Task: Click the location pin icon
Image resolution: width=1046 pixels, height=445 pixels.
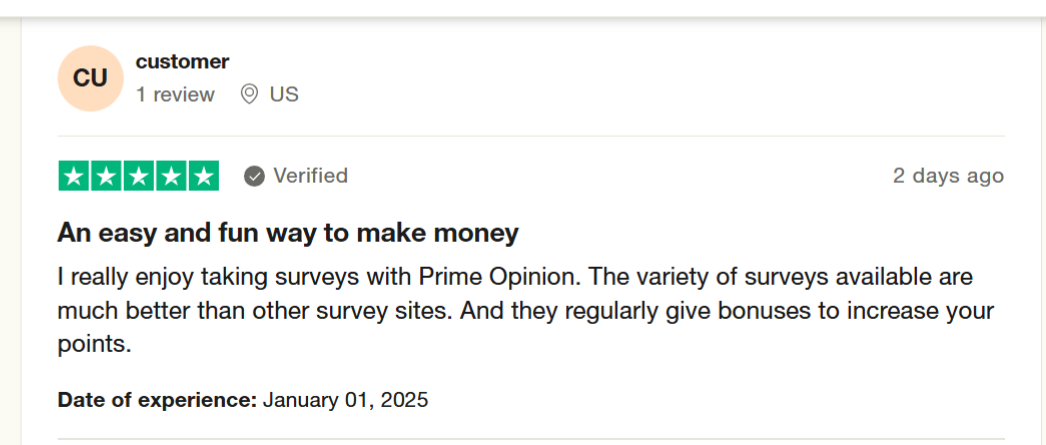Action: (249, 95)
